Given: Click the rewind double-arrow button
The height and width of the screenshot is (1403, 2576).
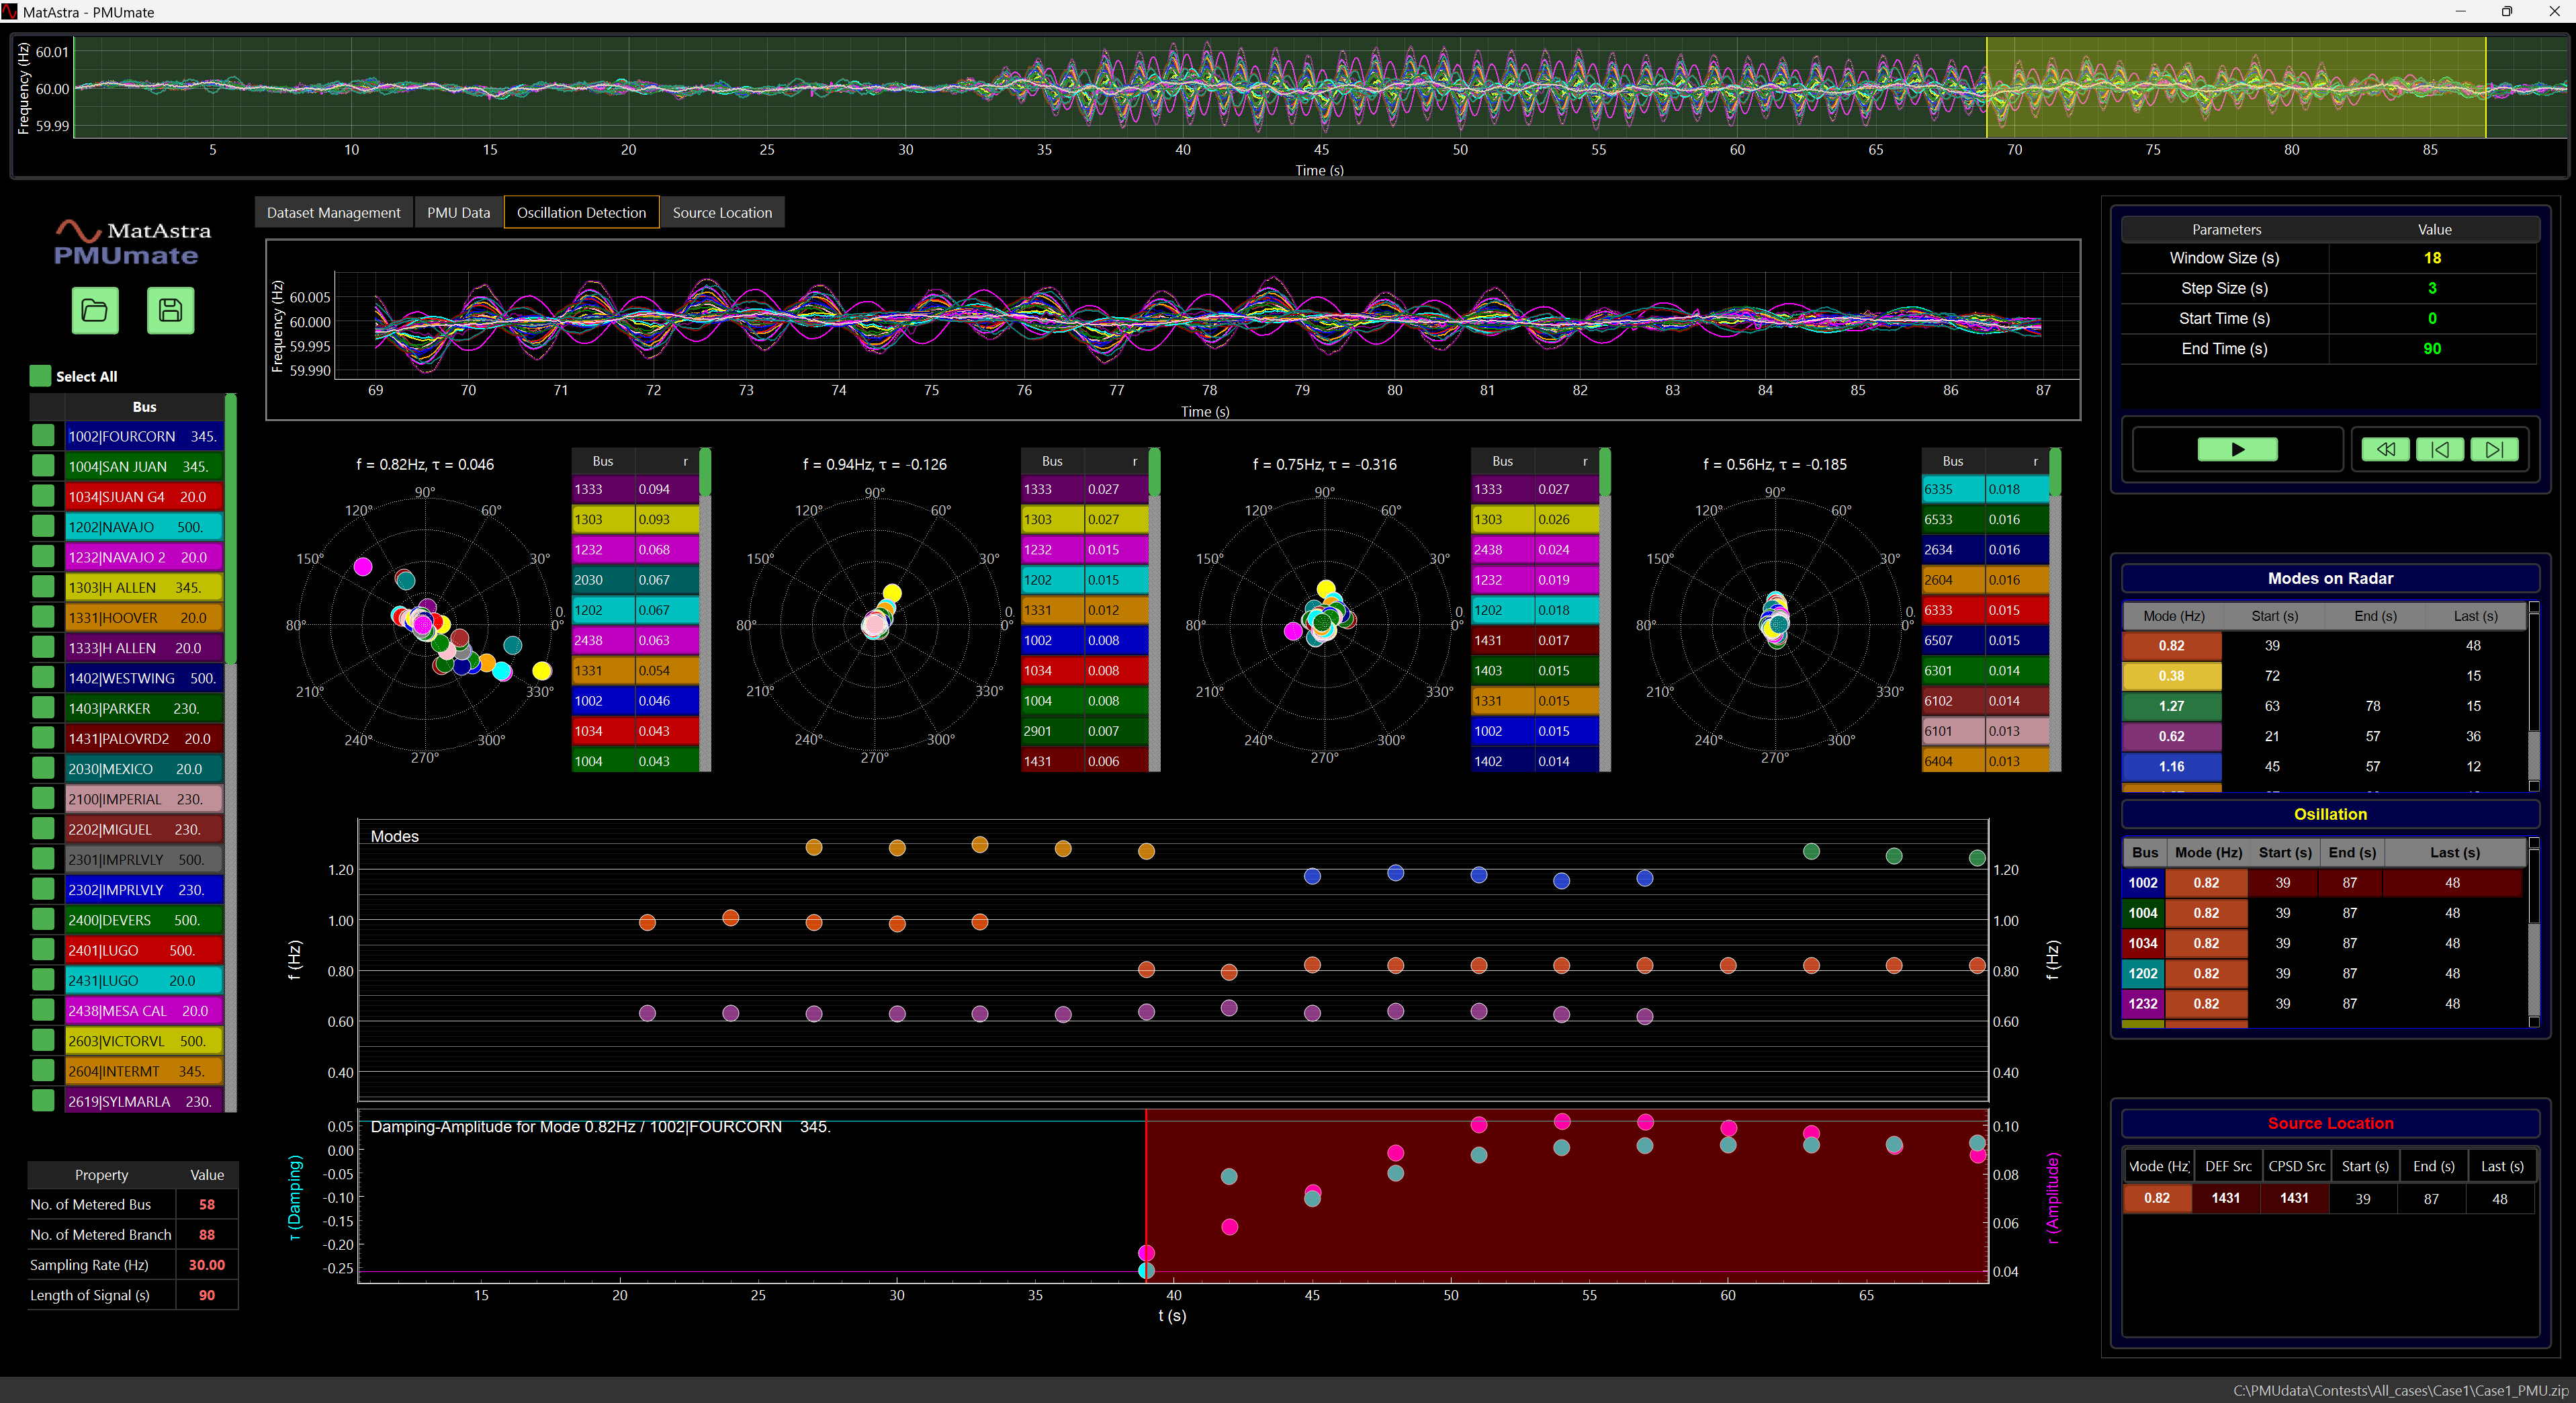Looking at the screenshot, I should [x=2385, y=450].
